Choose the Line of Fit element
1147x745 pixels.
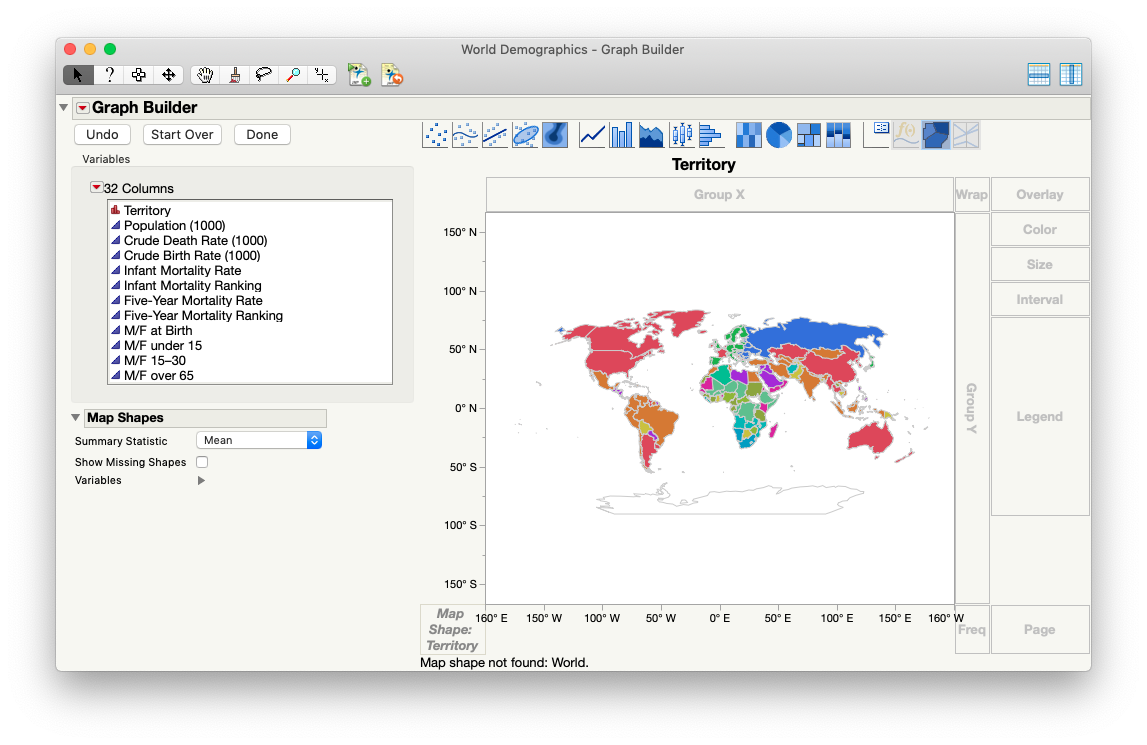point(494,134)
